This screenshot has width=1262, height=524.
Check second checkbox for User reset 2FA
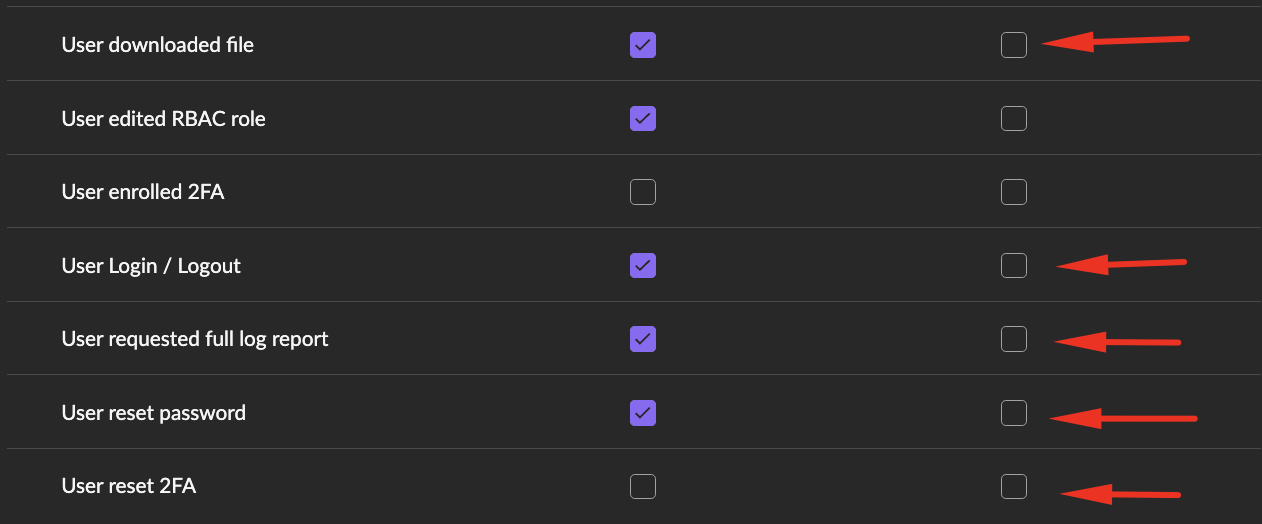(1014, 487)
